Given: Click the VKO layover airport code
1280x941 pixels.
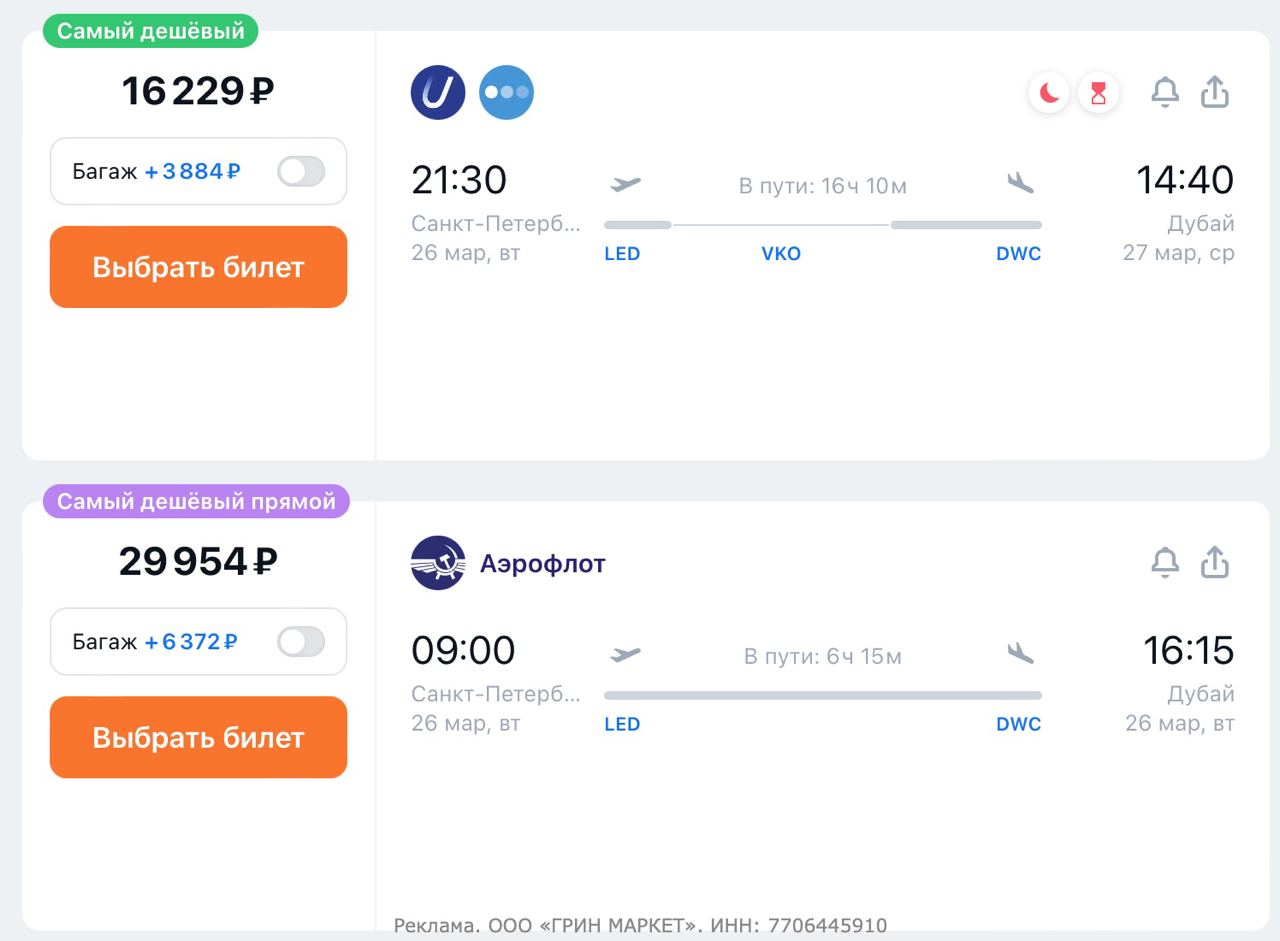Looking at the screenshot, I should tap(781, 254).
